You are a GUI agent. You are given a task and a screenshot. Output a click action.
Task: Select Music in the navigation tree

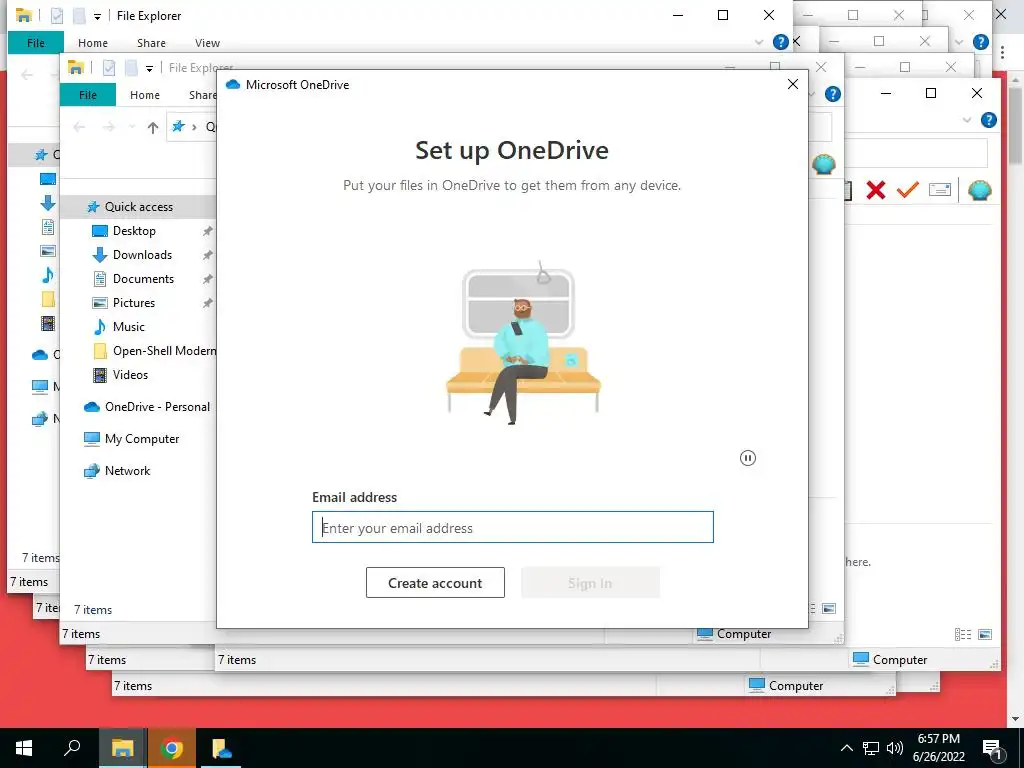[128, 327]
